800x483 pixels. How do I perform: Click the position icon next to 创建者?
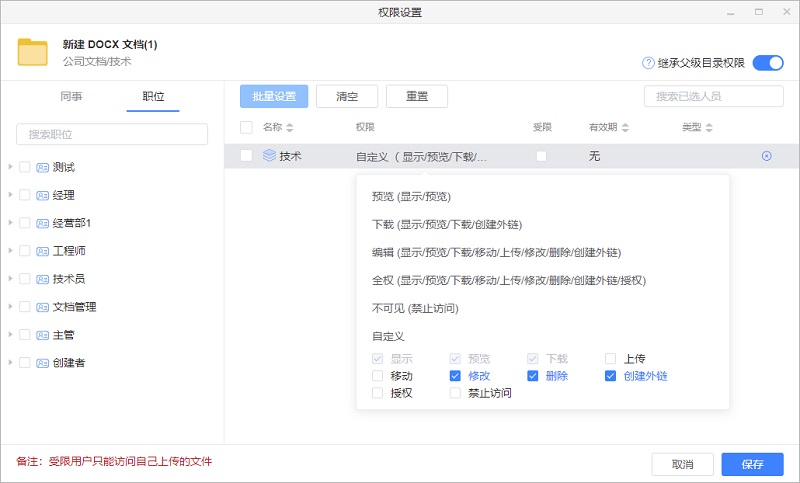coord(42,363)
